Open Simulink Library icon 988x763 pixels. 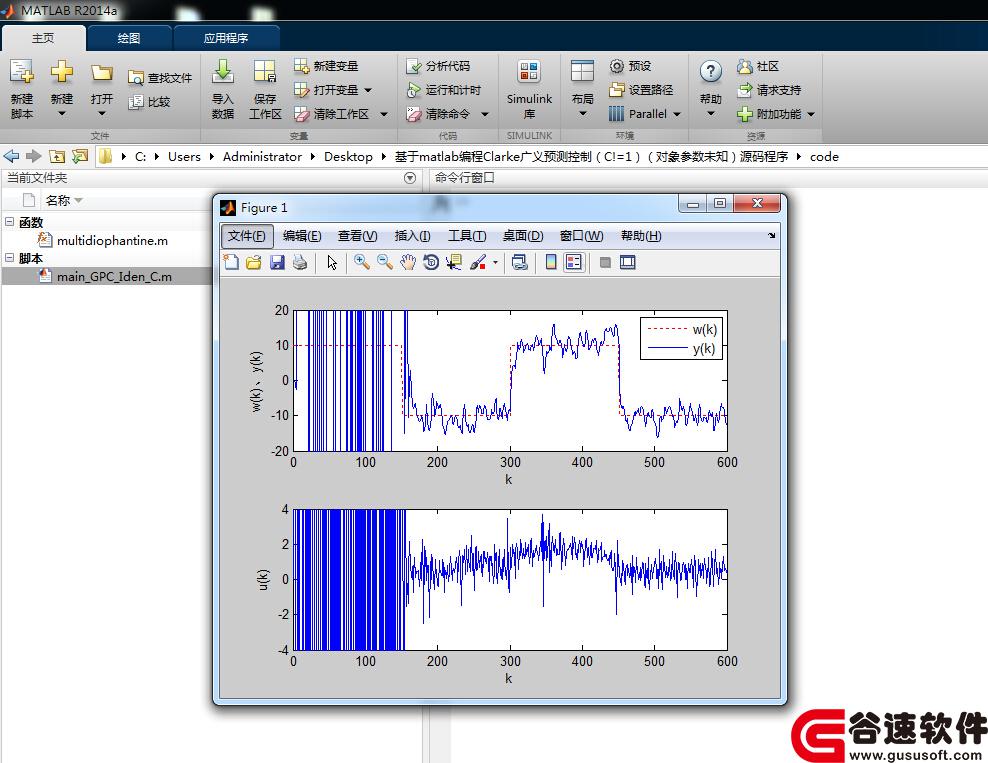click(529, 72)
